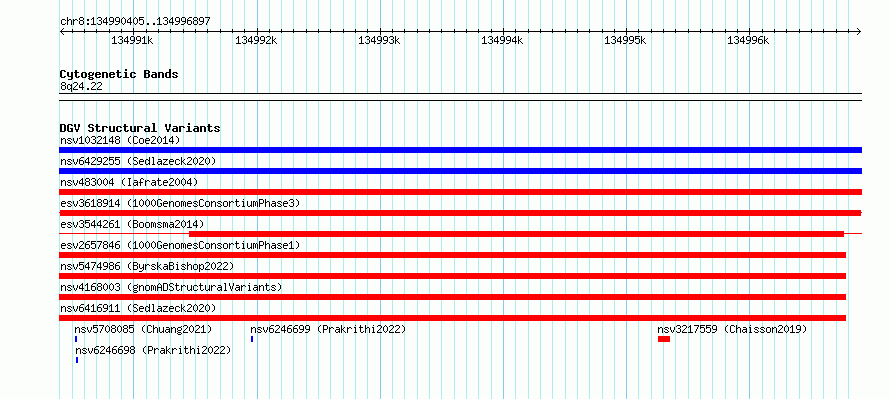This screenshot has width=890, height=399.
Task: Open the nsv6246698 (Prakrithi2022) label
Action: (x=154, y=350)
